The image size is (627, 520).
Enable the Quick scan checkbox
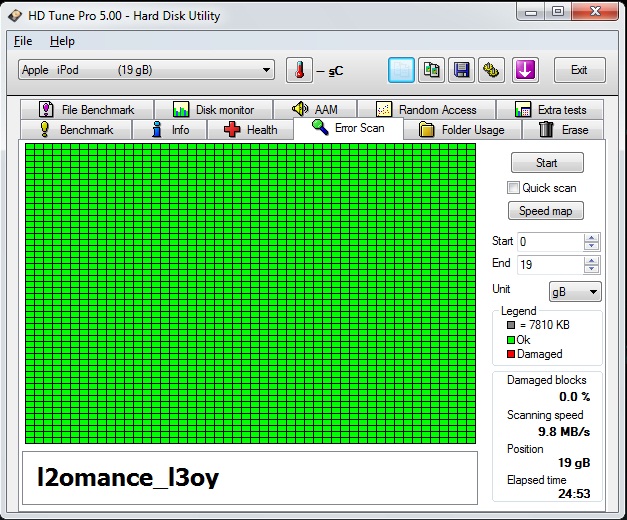(x=514, y=188)
